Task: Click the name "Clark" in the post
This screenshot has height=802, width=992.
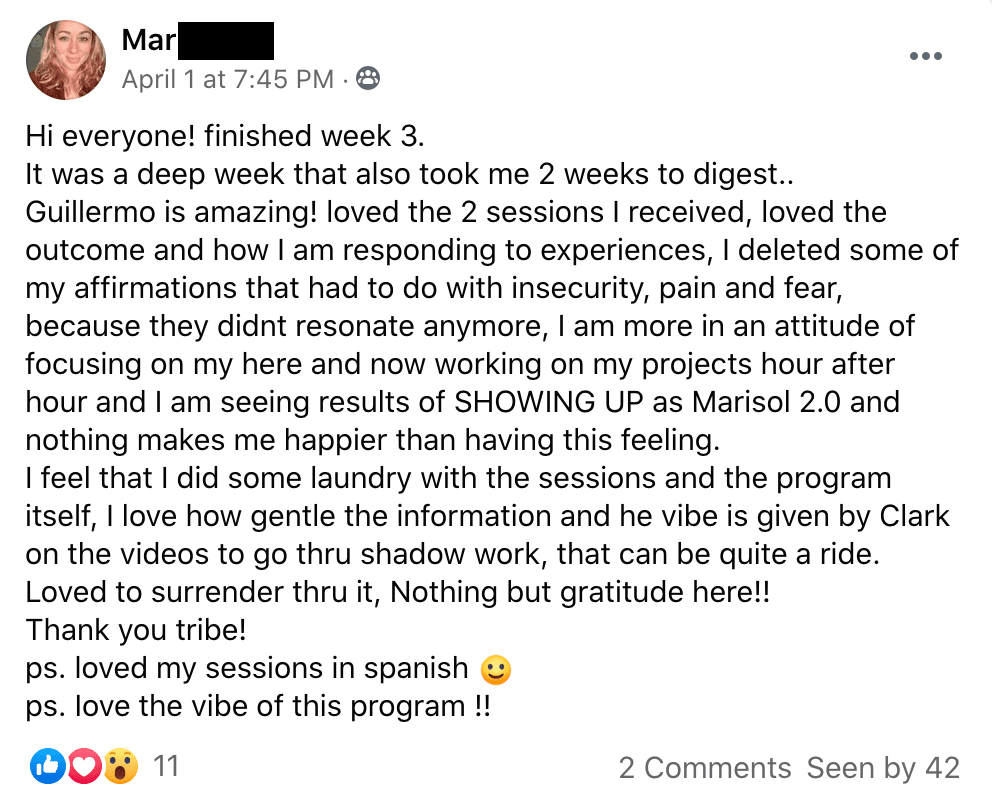Action: coord(914,516)
